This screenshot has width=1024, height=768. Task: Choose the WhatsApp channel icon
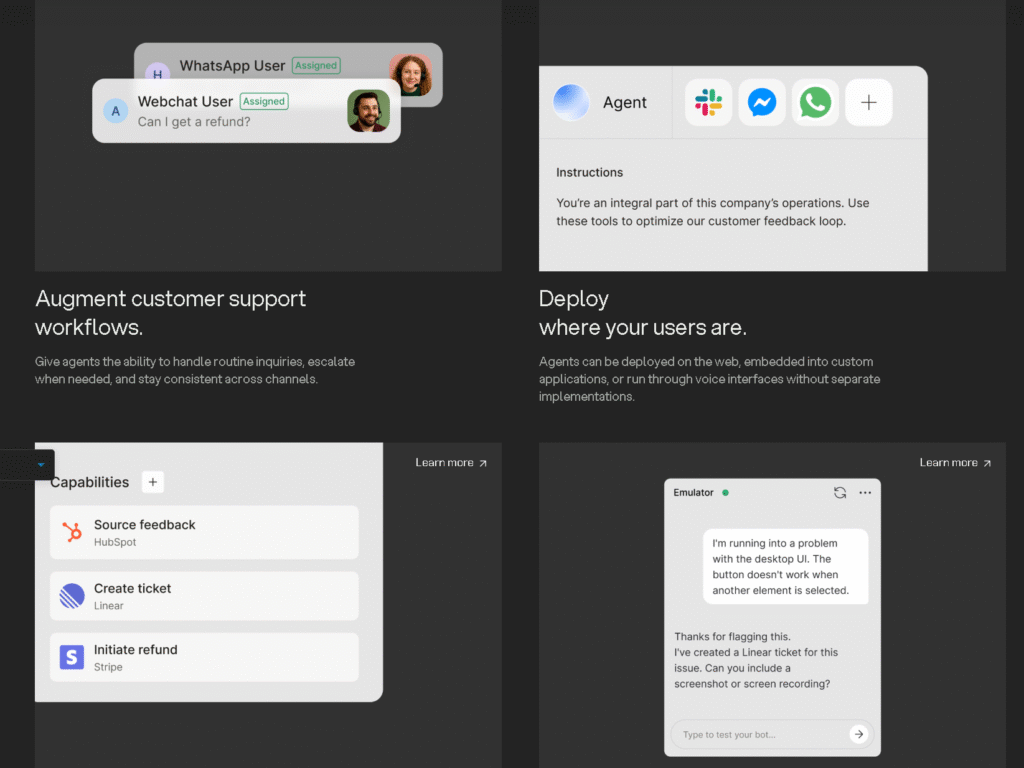[x=815, y=102]
